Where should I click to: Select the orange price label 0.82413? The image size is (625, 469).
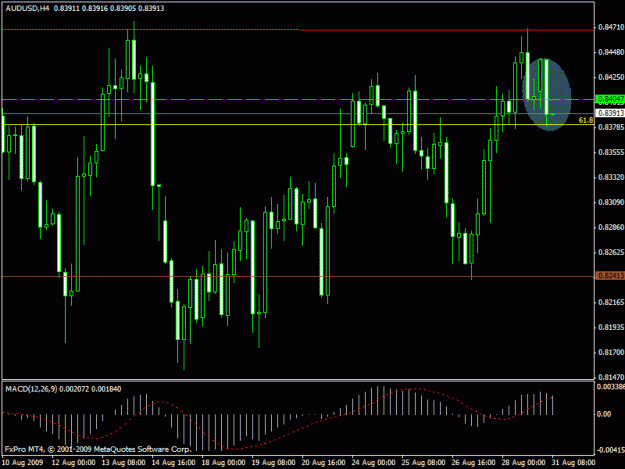pyautogui.click(x=610, y=276)
